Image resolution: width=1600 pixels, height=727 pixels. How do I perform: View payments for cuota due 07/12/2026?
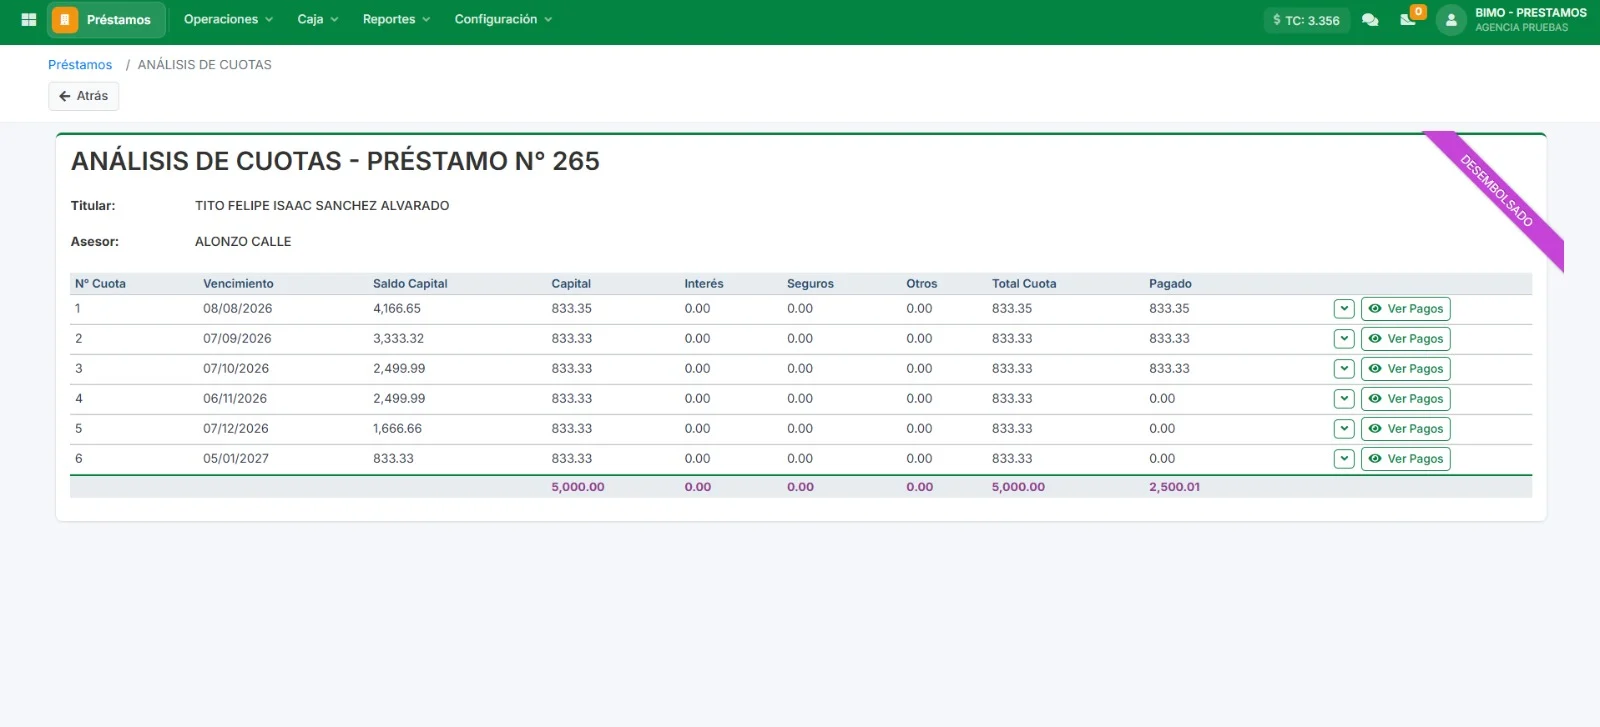coord(1405,429)
